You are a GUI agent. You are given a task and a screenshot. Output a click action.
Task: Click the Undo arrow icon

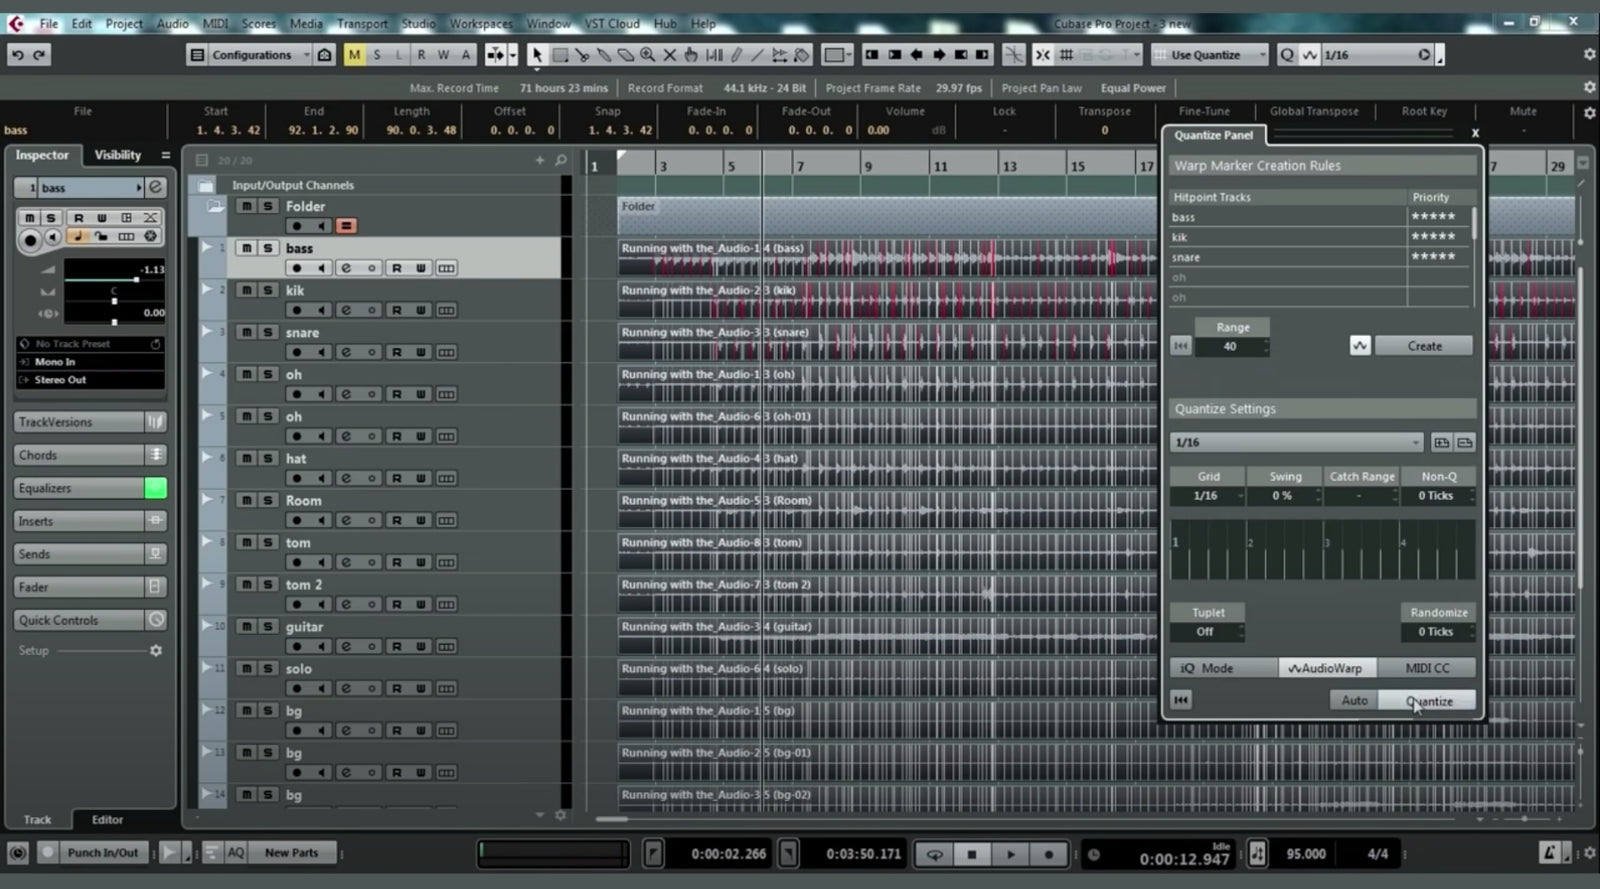click(x=17, y=55)
